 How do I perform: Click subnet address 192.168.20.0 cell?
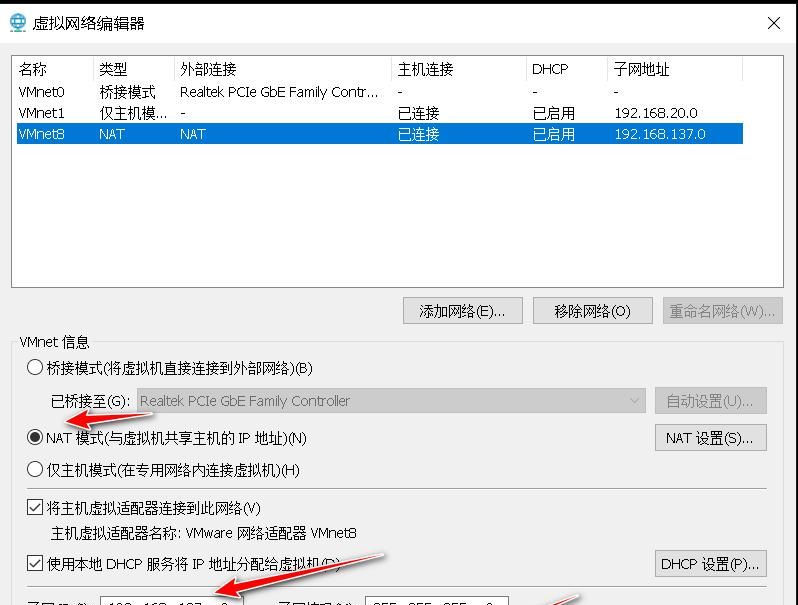tap(656, 113)
